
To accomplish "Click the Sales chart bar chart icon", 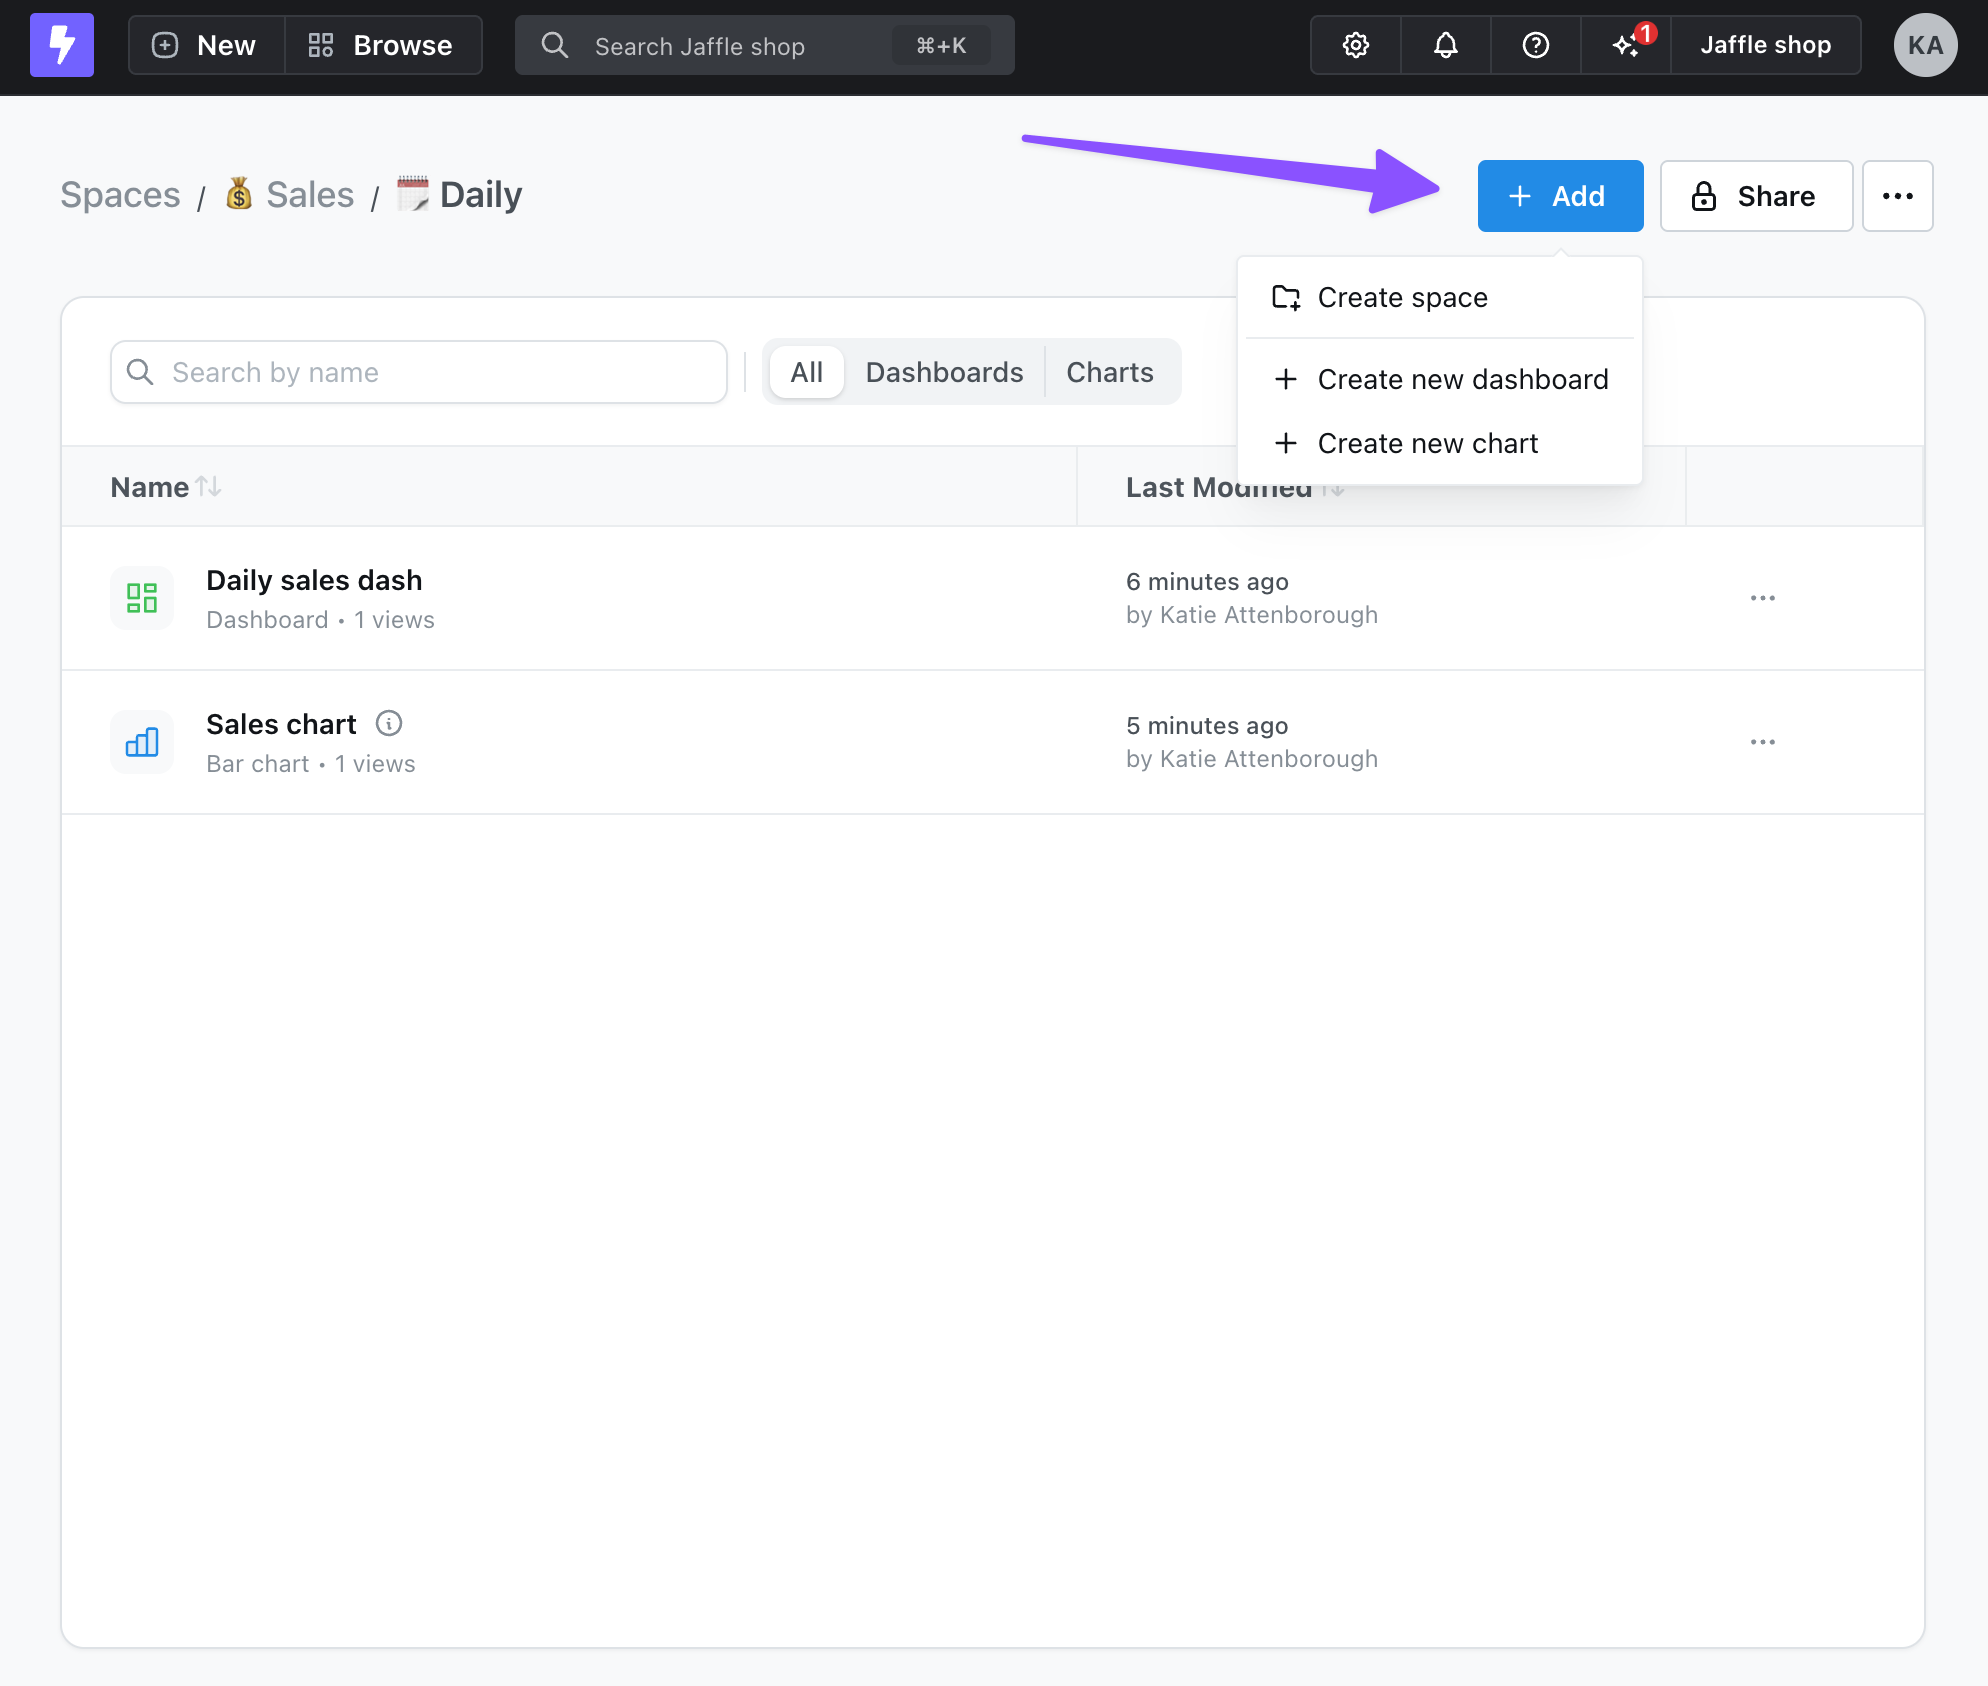I will pyautogui.click(x=142, y=742).
